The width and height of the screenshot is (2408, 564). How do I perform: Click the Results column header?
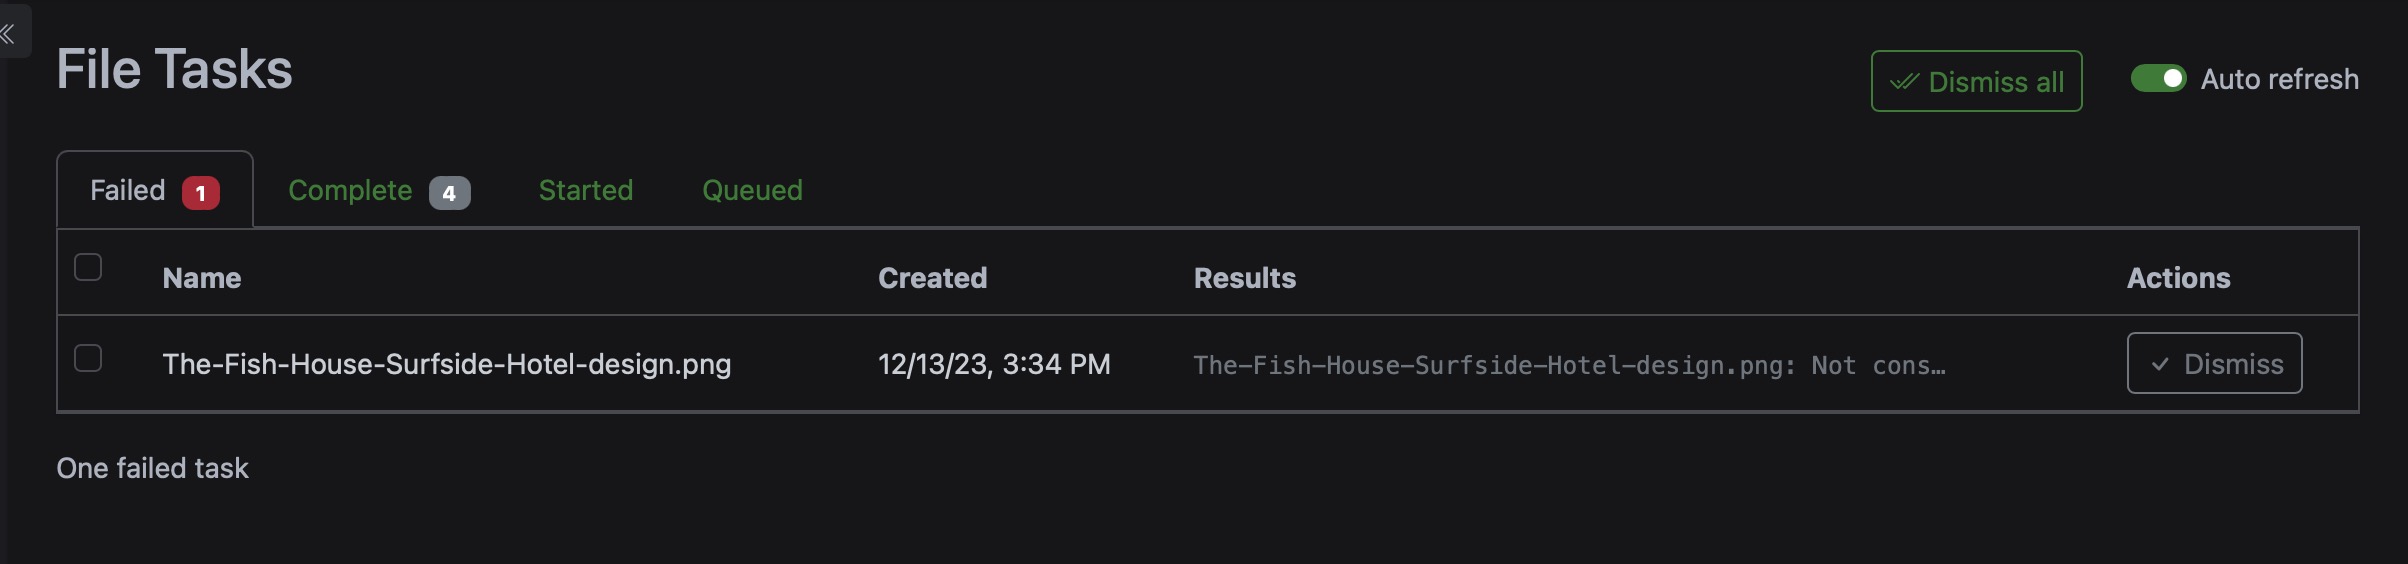tap(1244, 278)
